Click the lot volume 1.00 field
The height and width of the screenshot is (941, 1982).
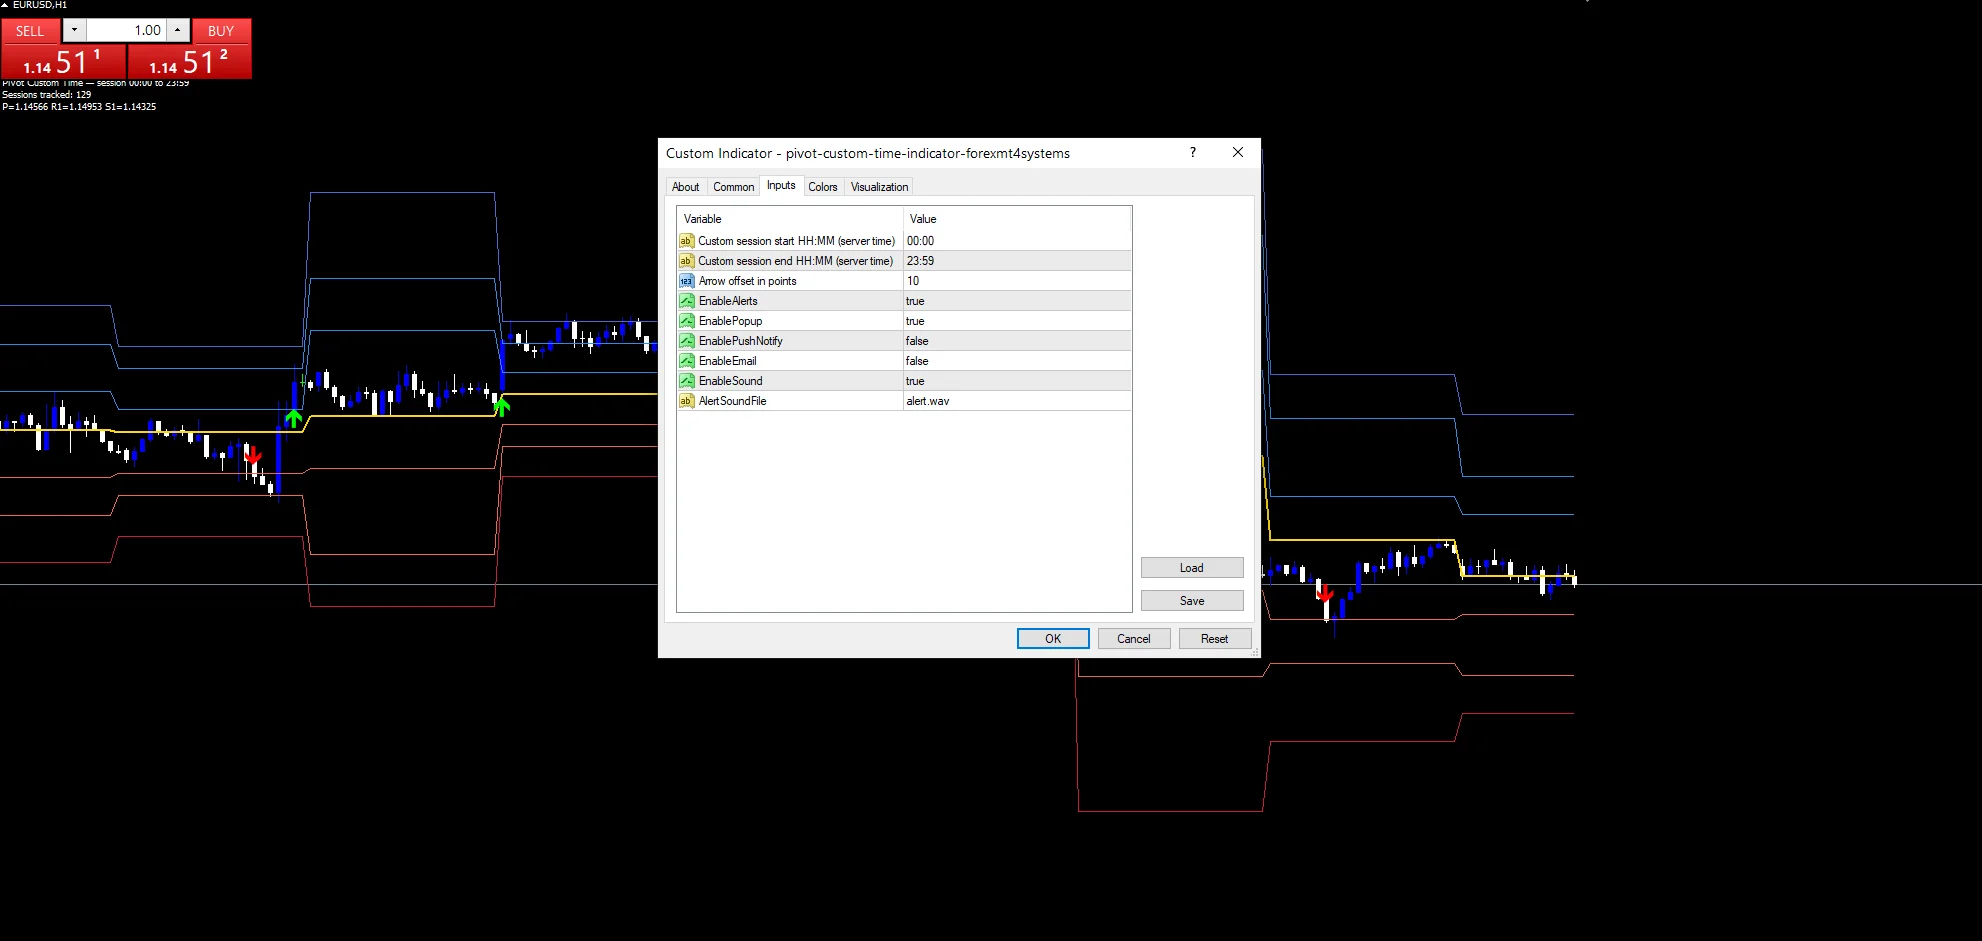(126, 30)
